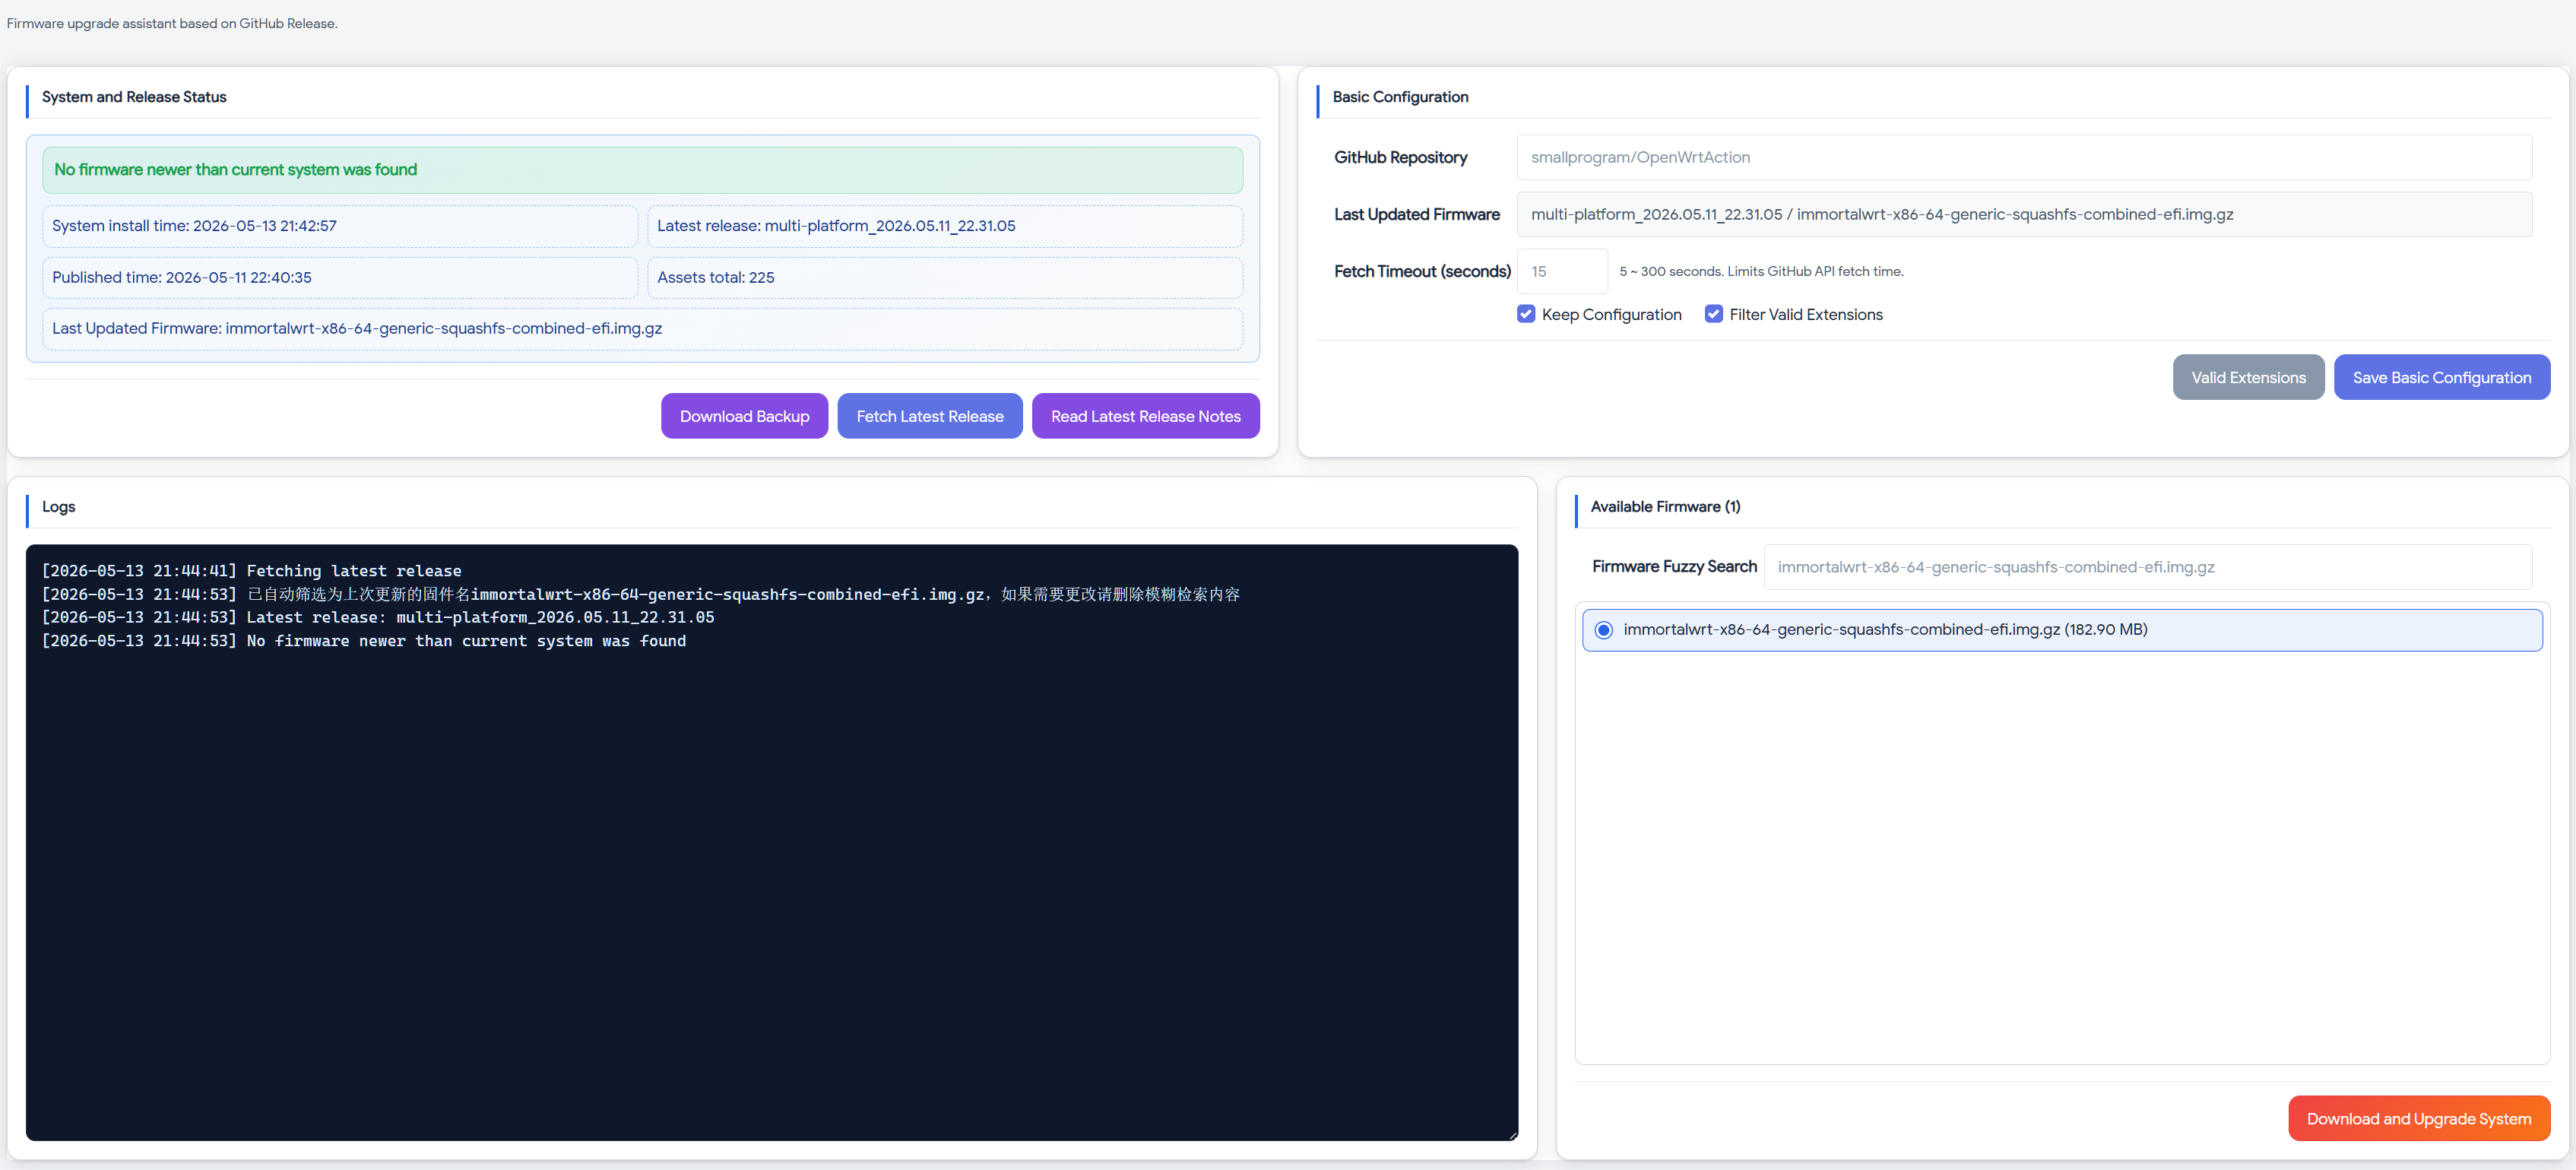Save Basic Configuration
2576x1170 pixels.
(2441, 377)
